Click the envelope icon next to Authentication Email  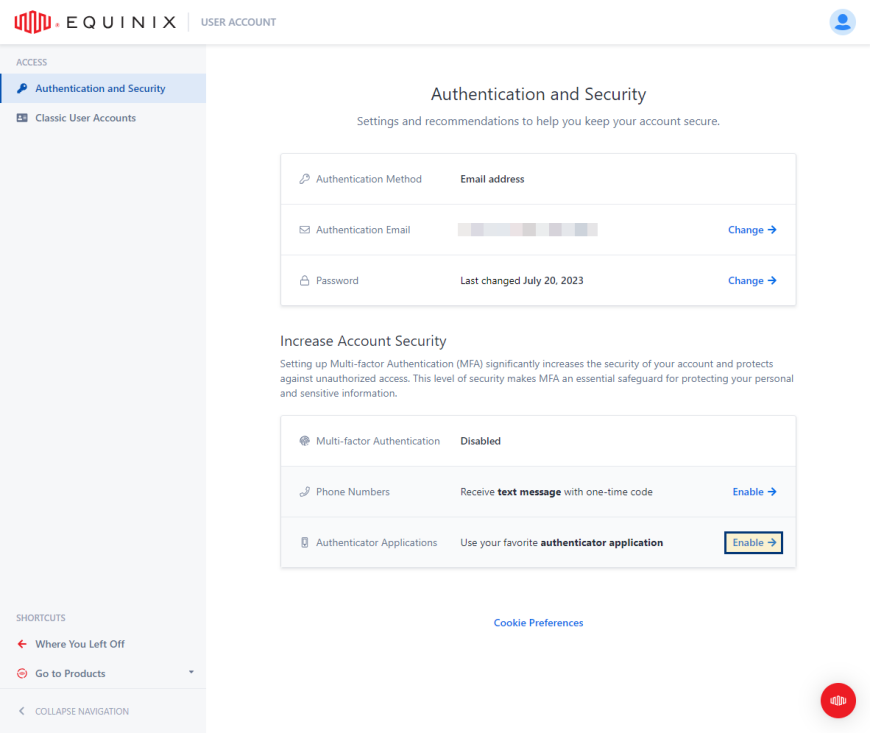305,230
